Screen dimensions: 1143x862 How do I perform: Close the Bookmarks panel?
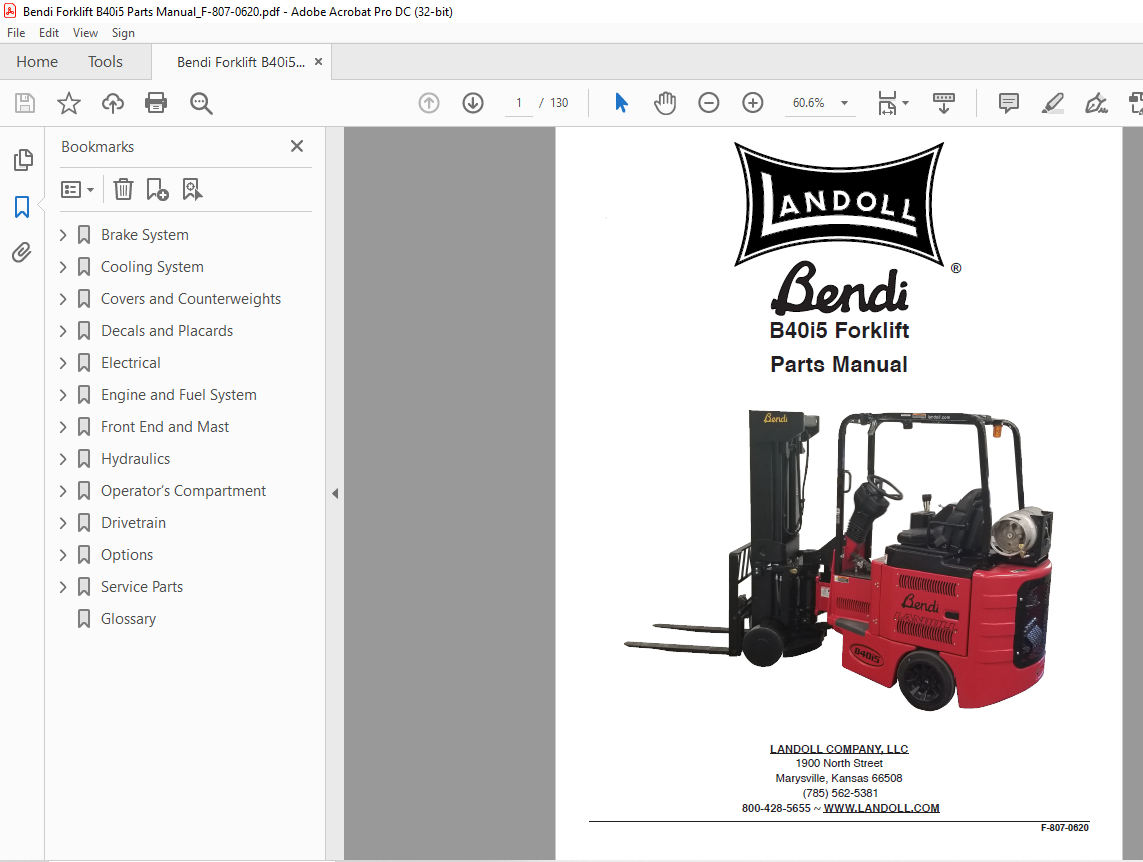coord(297,146)
